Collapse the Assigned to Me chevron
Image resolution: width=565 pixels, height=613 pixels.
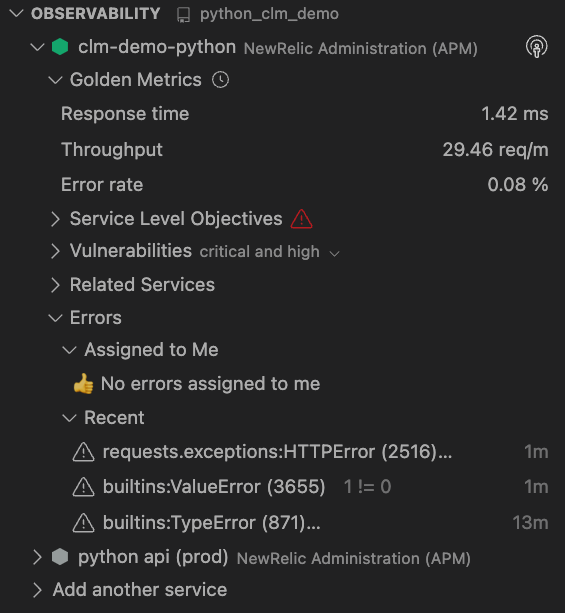click(x=70, y=350)
